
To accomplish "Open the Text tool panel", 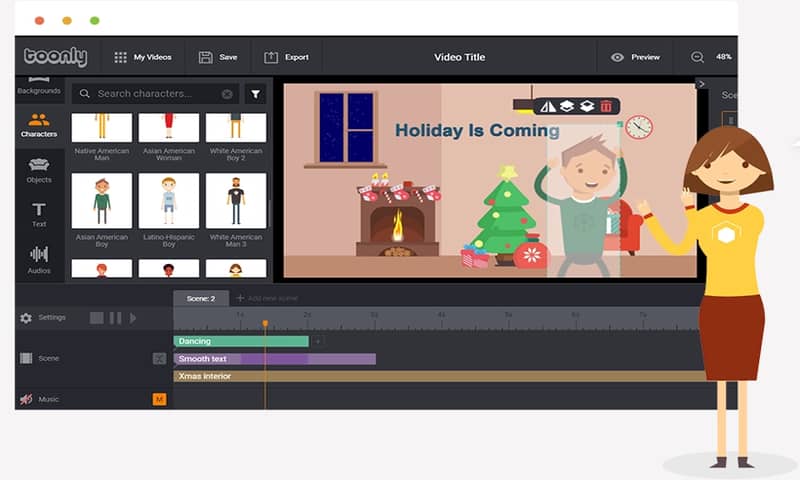I will 39,214.
